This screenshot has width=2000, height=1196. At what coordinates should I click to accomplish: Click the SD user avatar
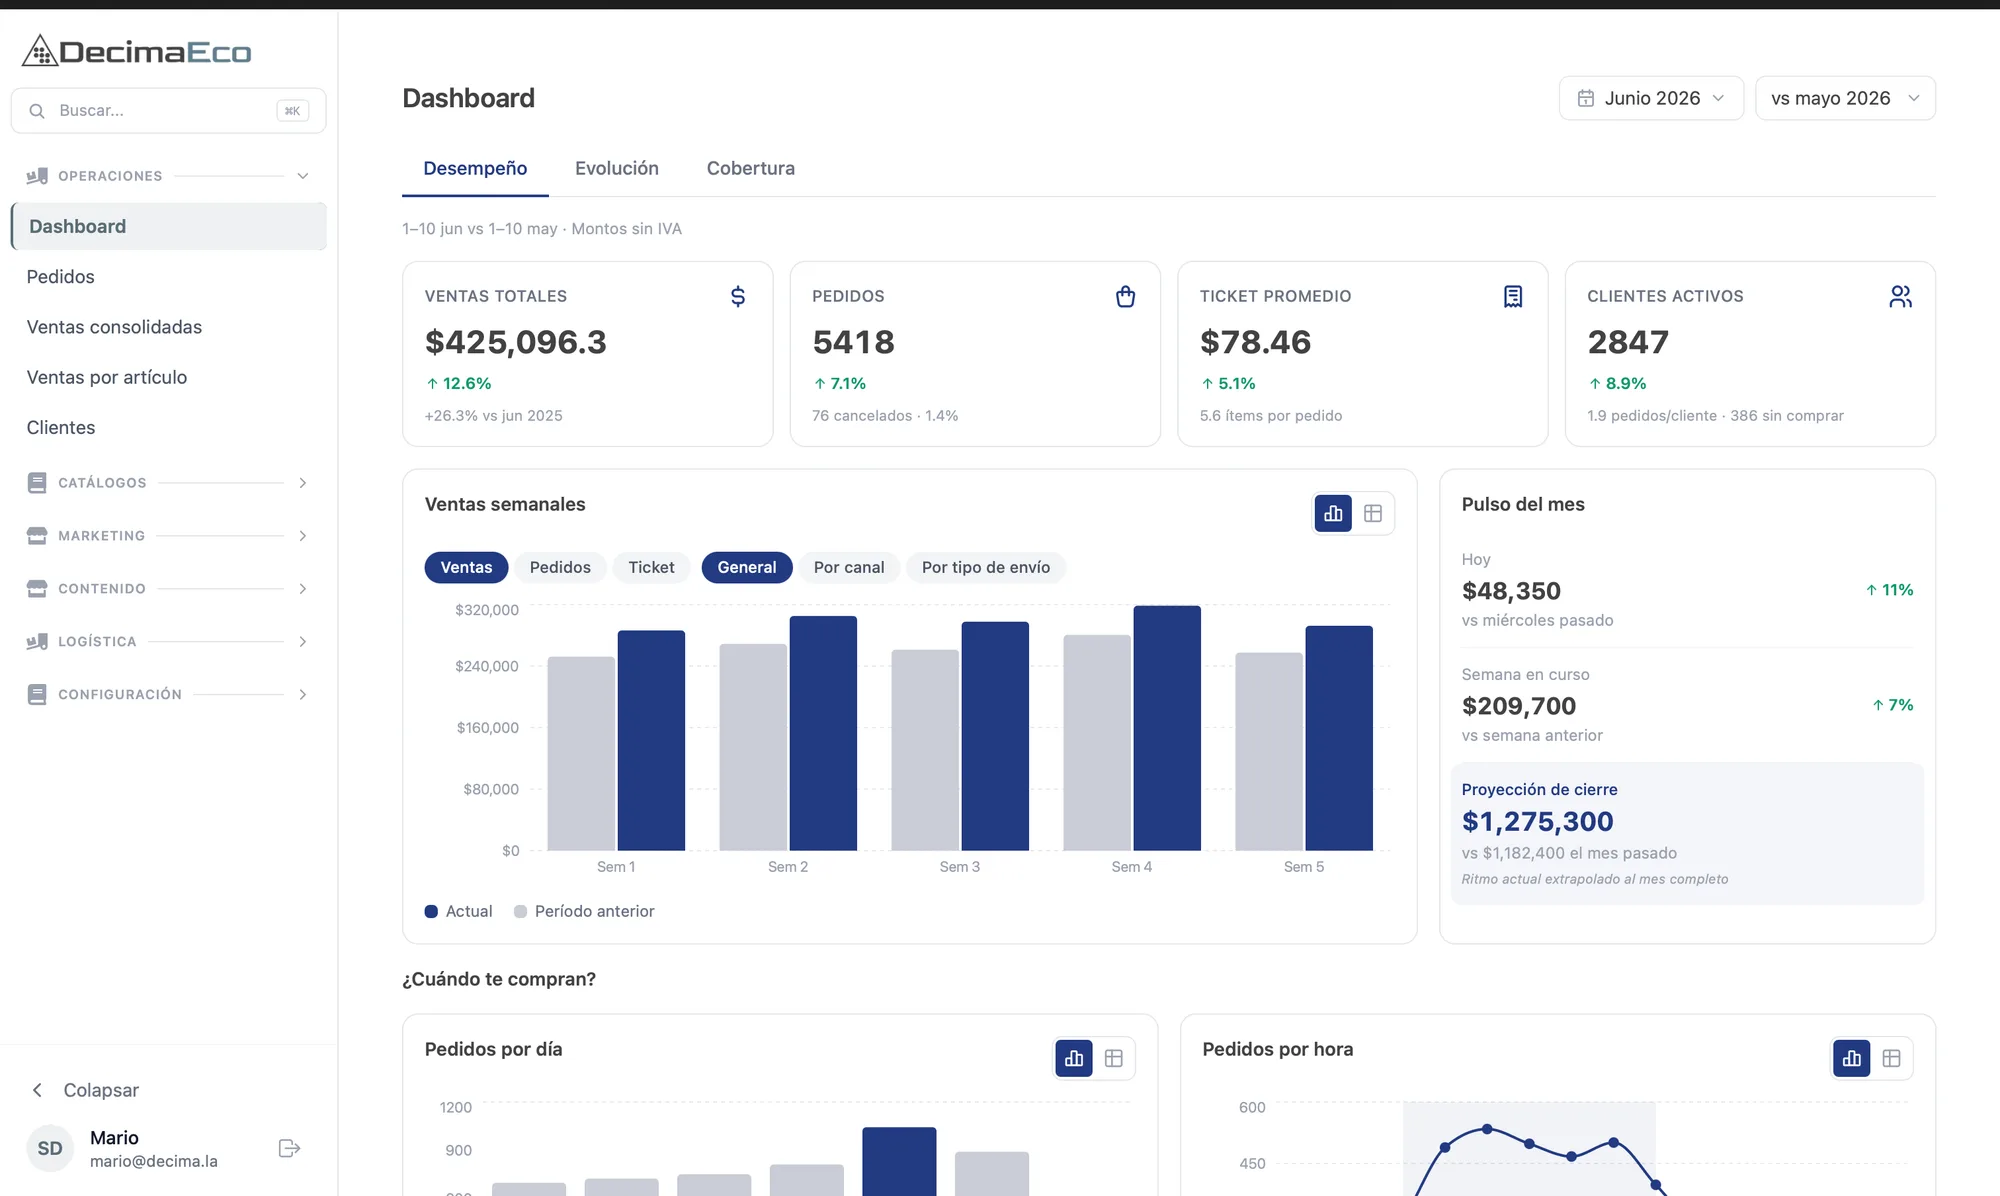tap(50, 1148)
